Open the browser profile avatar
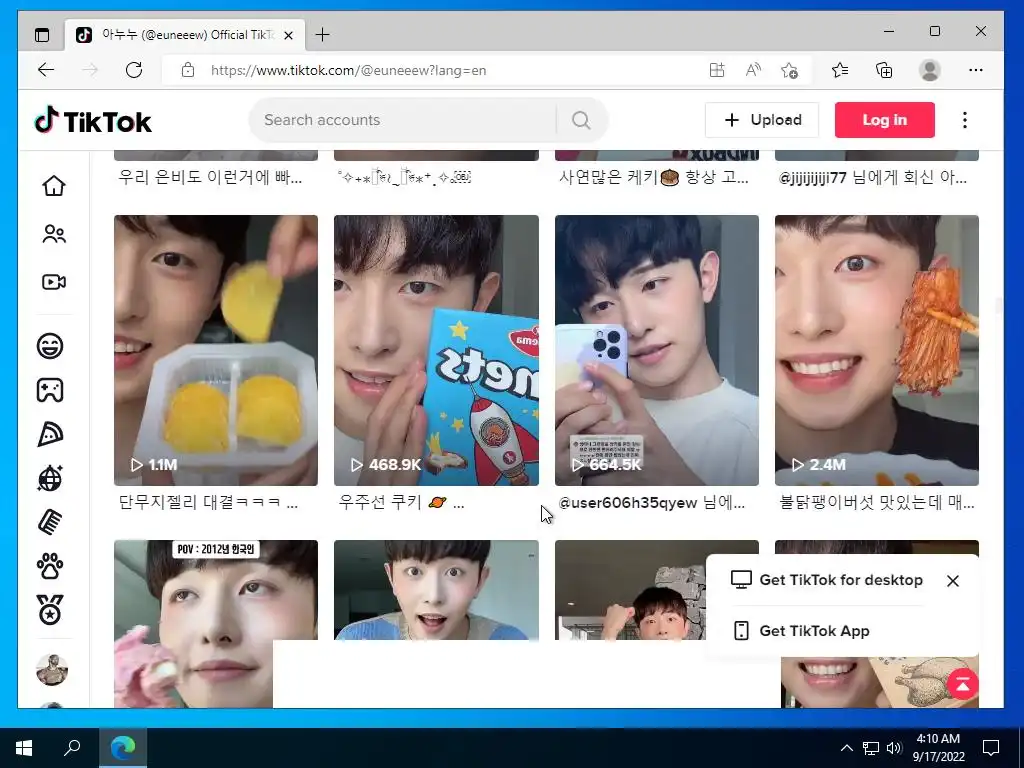 929,70
